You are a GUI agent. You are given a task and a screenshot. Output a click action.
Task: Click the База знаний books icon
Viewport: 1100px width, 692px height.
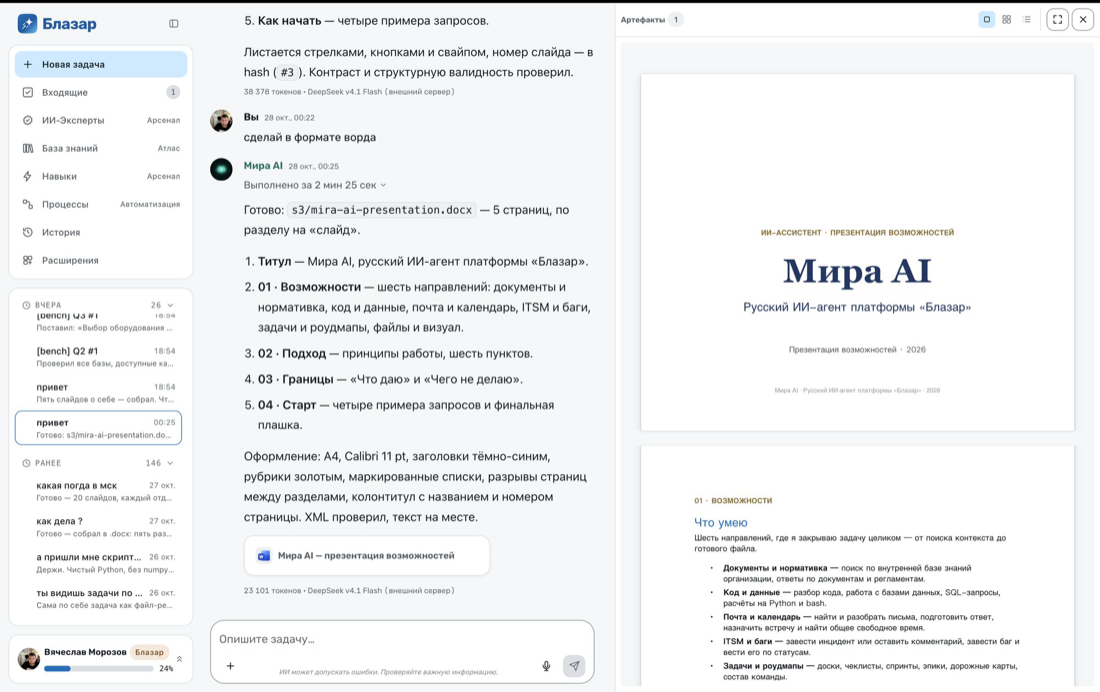[x=27, y=148]
